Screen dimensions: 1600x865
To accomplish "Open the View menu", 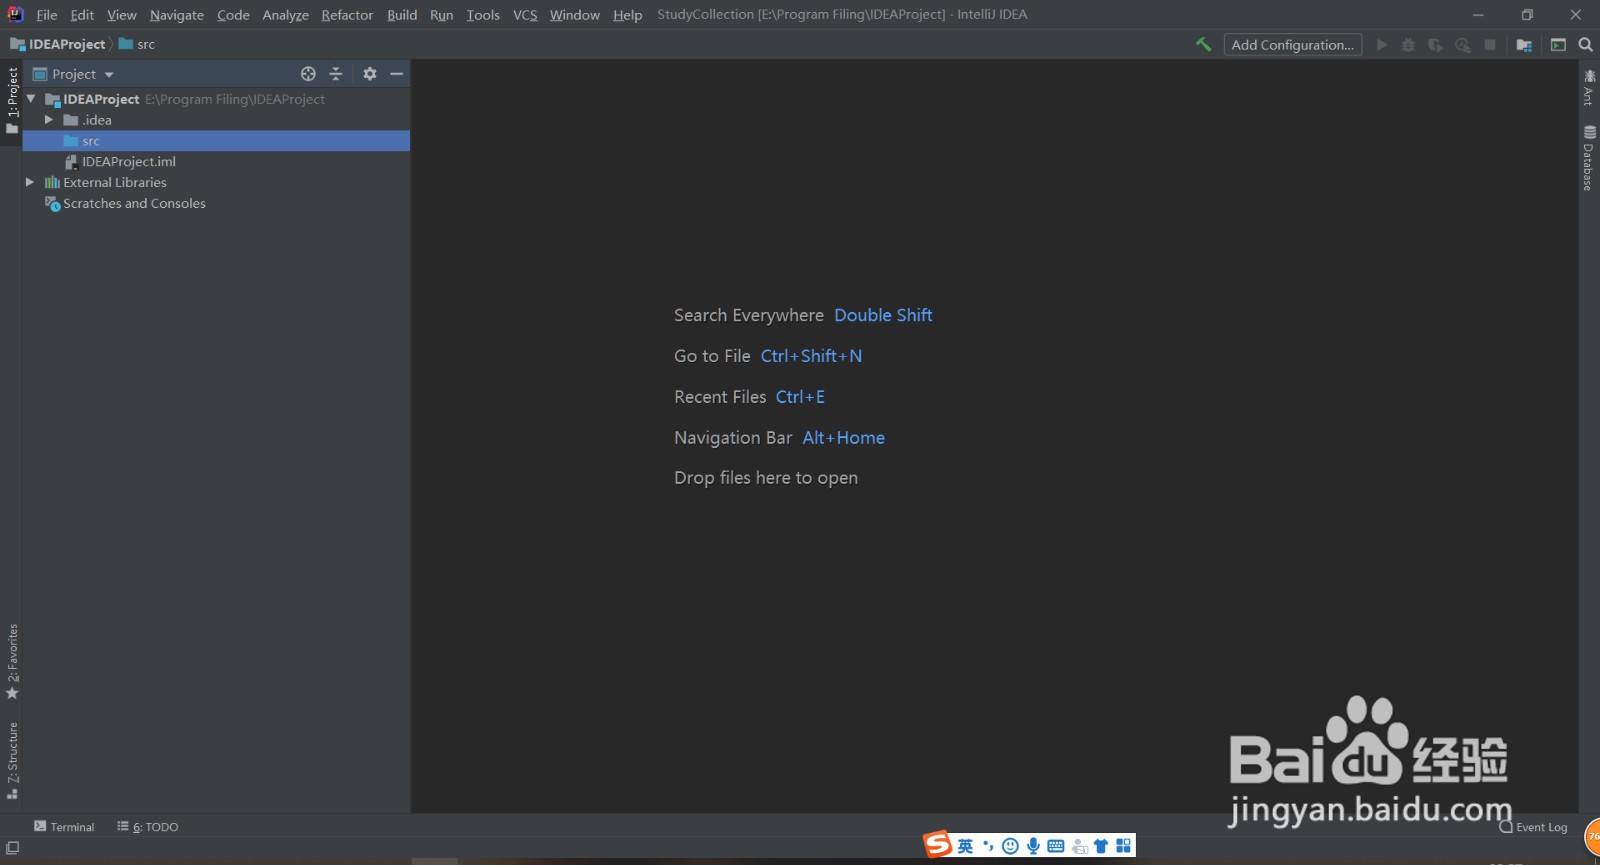I will (122, 15).
